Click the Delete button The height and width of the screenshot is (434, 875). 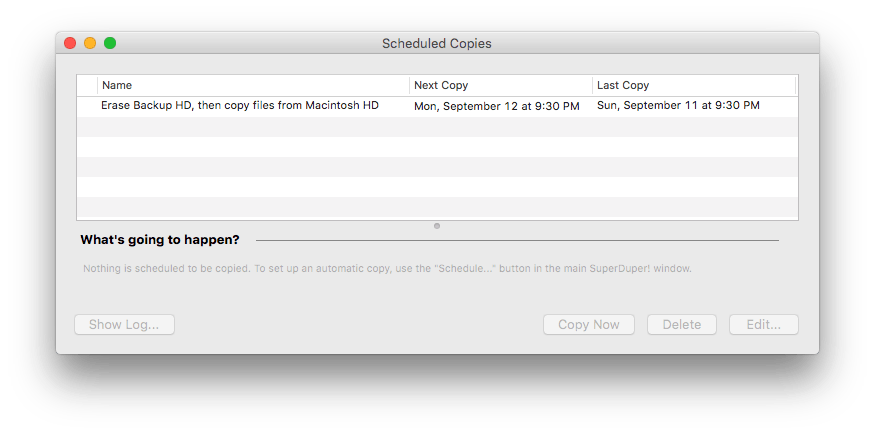[682, 325]
